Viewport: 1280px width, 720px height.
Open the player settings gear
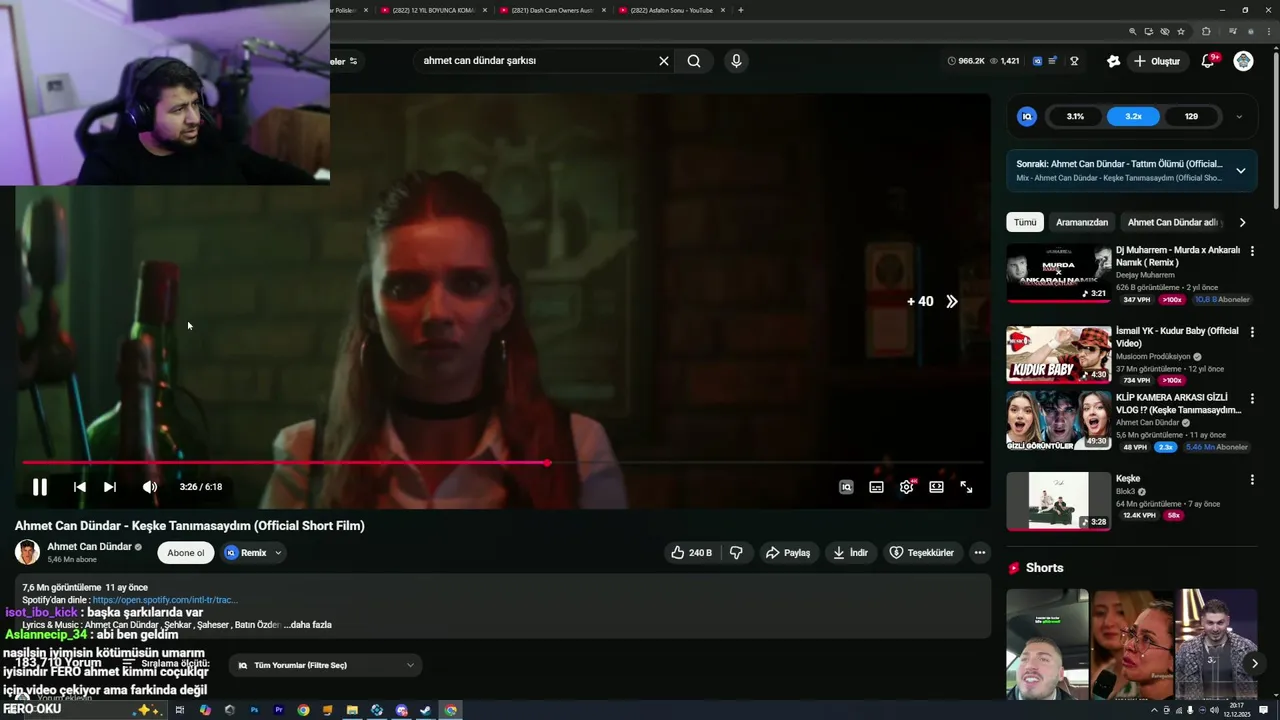(906, 487)
